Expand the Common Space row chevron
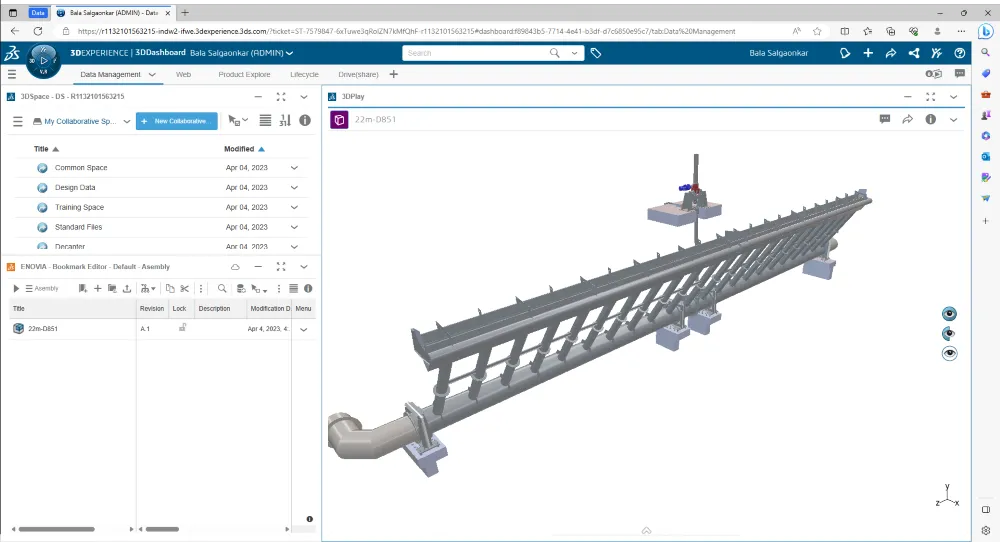Viewport: 1000px width, 542px height. coord(294,168)
